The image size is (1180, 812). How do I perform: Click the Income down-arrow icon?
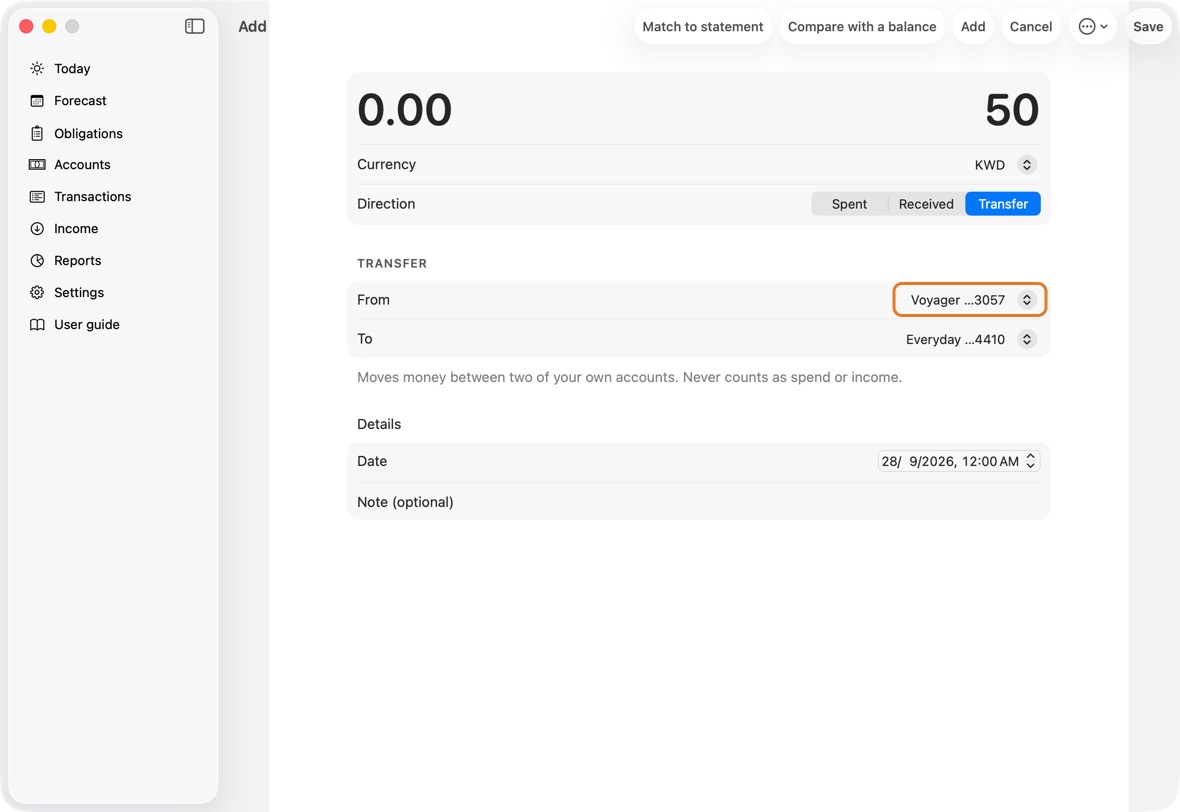(x=37, y=229)
